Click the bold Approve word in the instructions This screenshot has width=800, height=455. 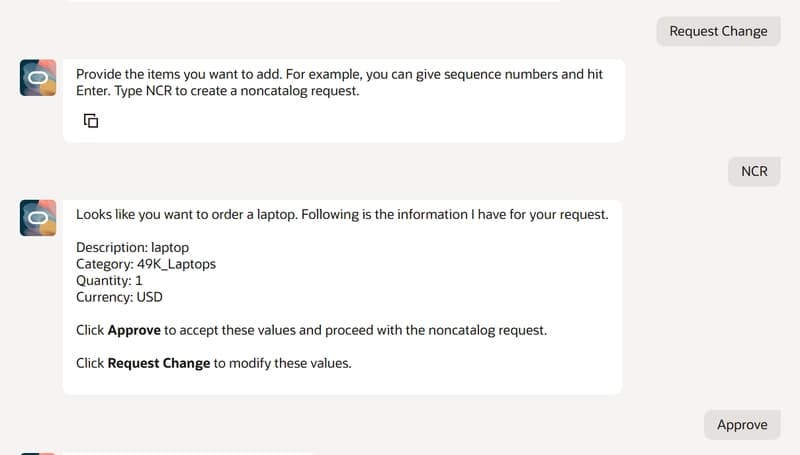pyautogui.click(x=134, y=330)
